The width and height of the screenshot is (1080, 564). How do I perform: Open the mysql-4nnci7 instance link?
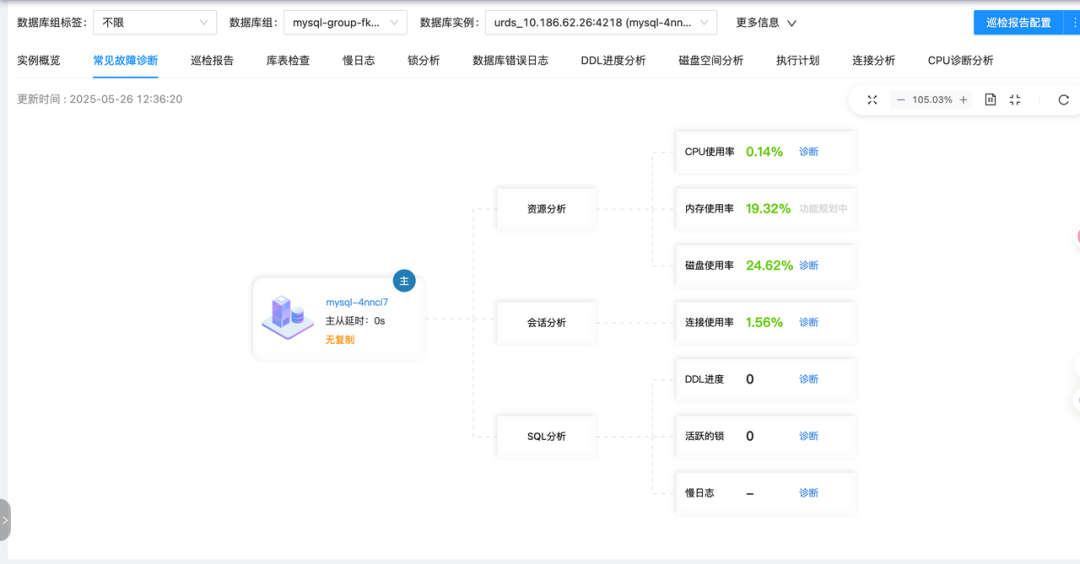357,302
